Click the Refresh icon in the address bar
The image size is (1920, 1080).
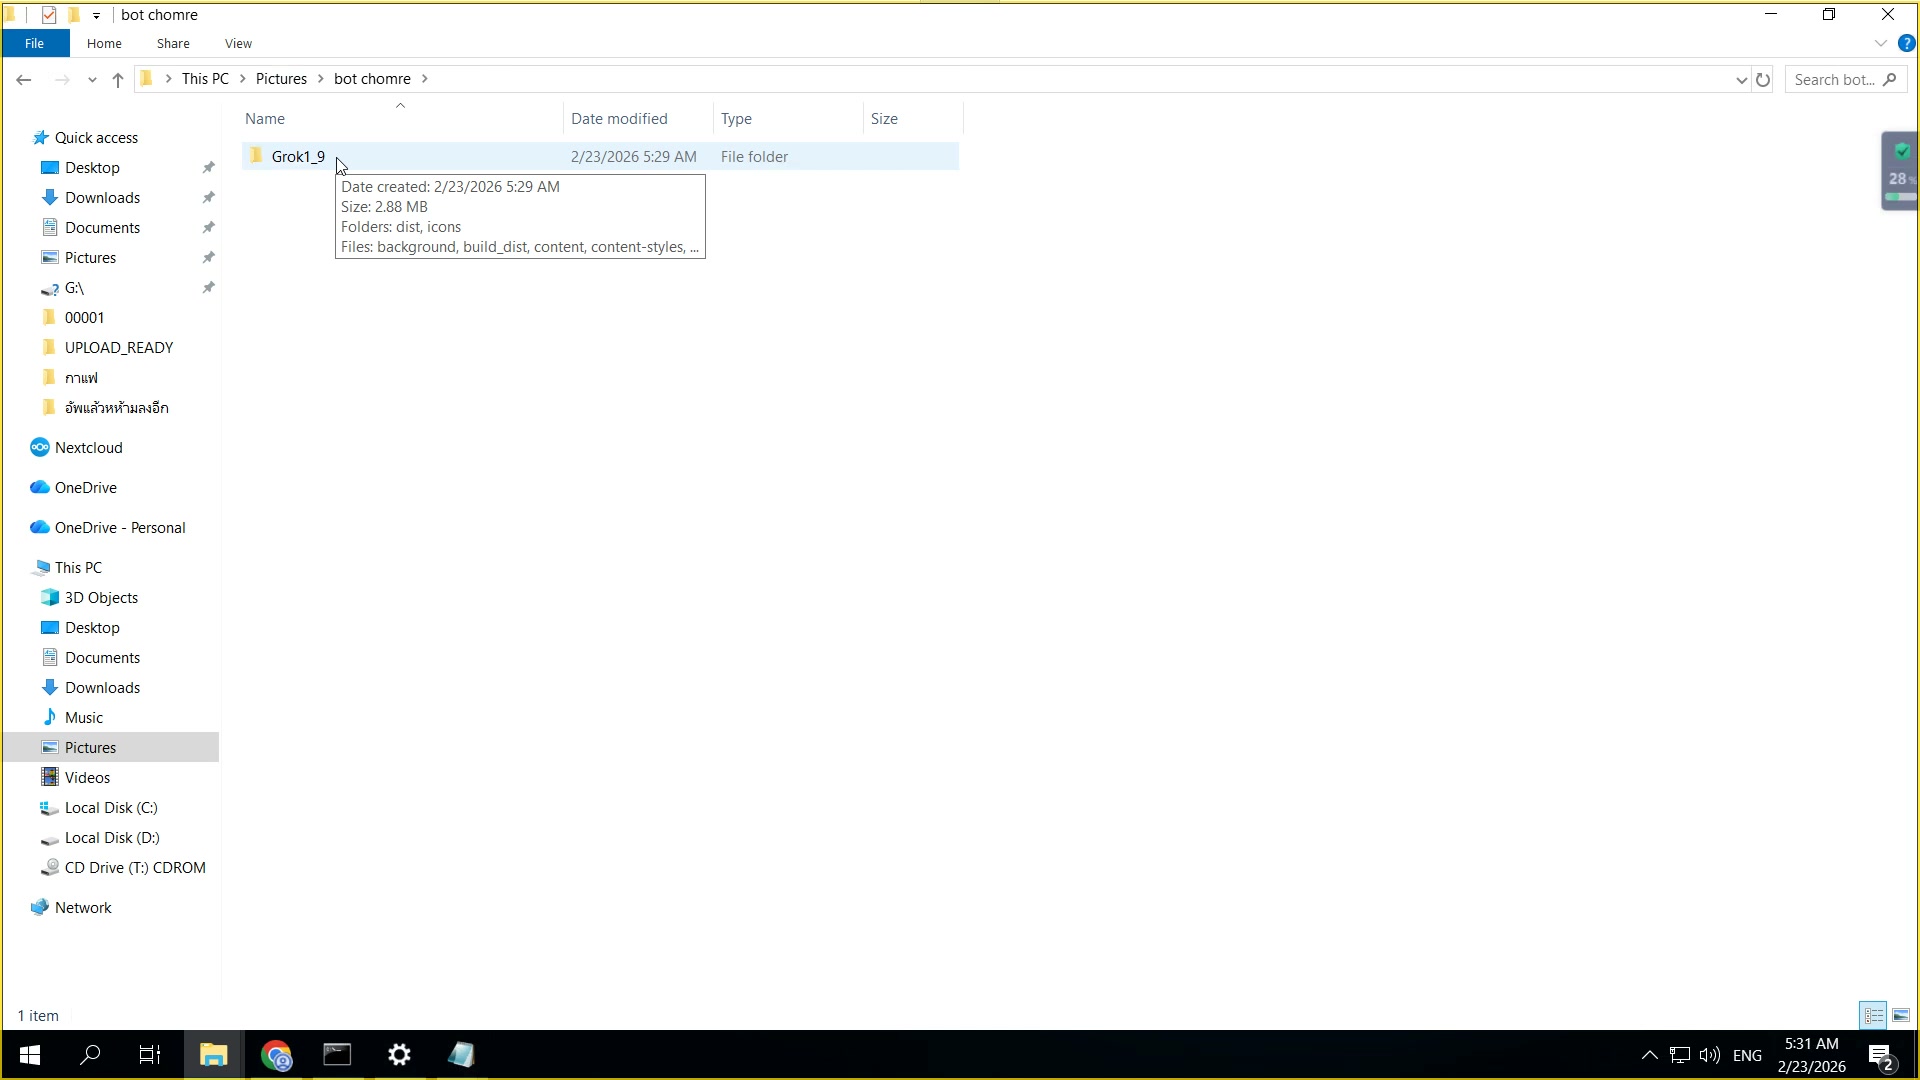coord(1763,79)
